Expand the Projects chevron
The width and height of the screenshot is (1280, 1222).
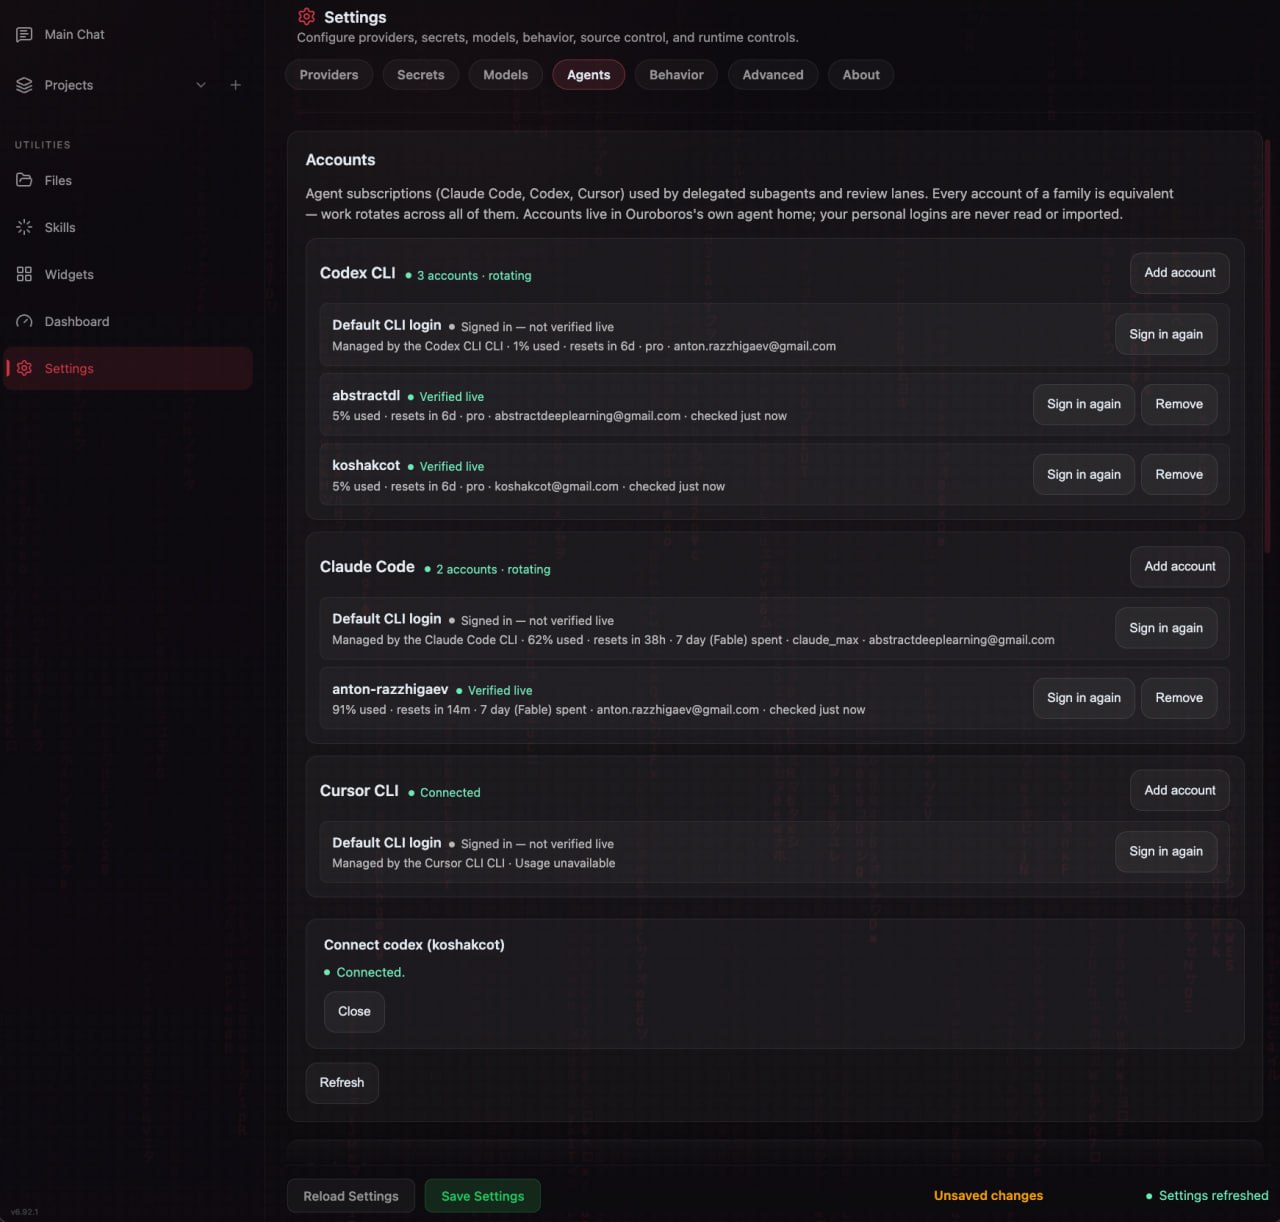click(201, 85)
